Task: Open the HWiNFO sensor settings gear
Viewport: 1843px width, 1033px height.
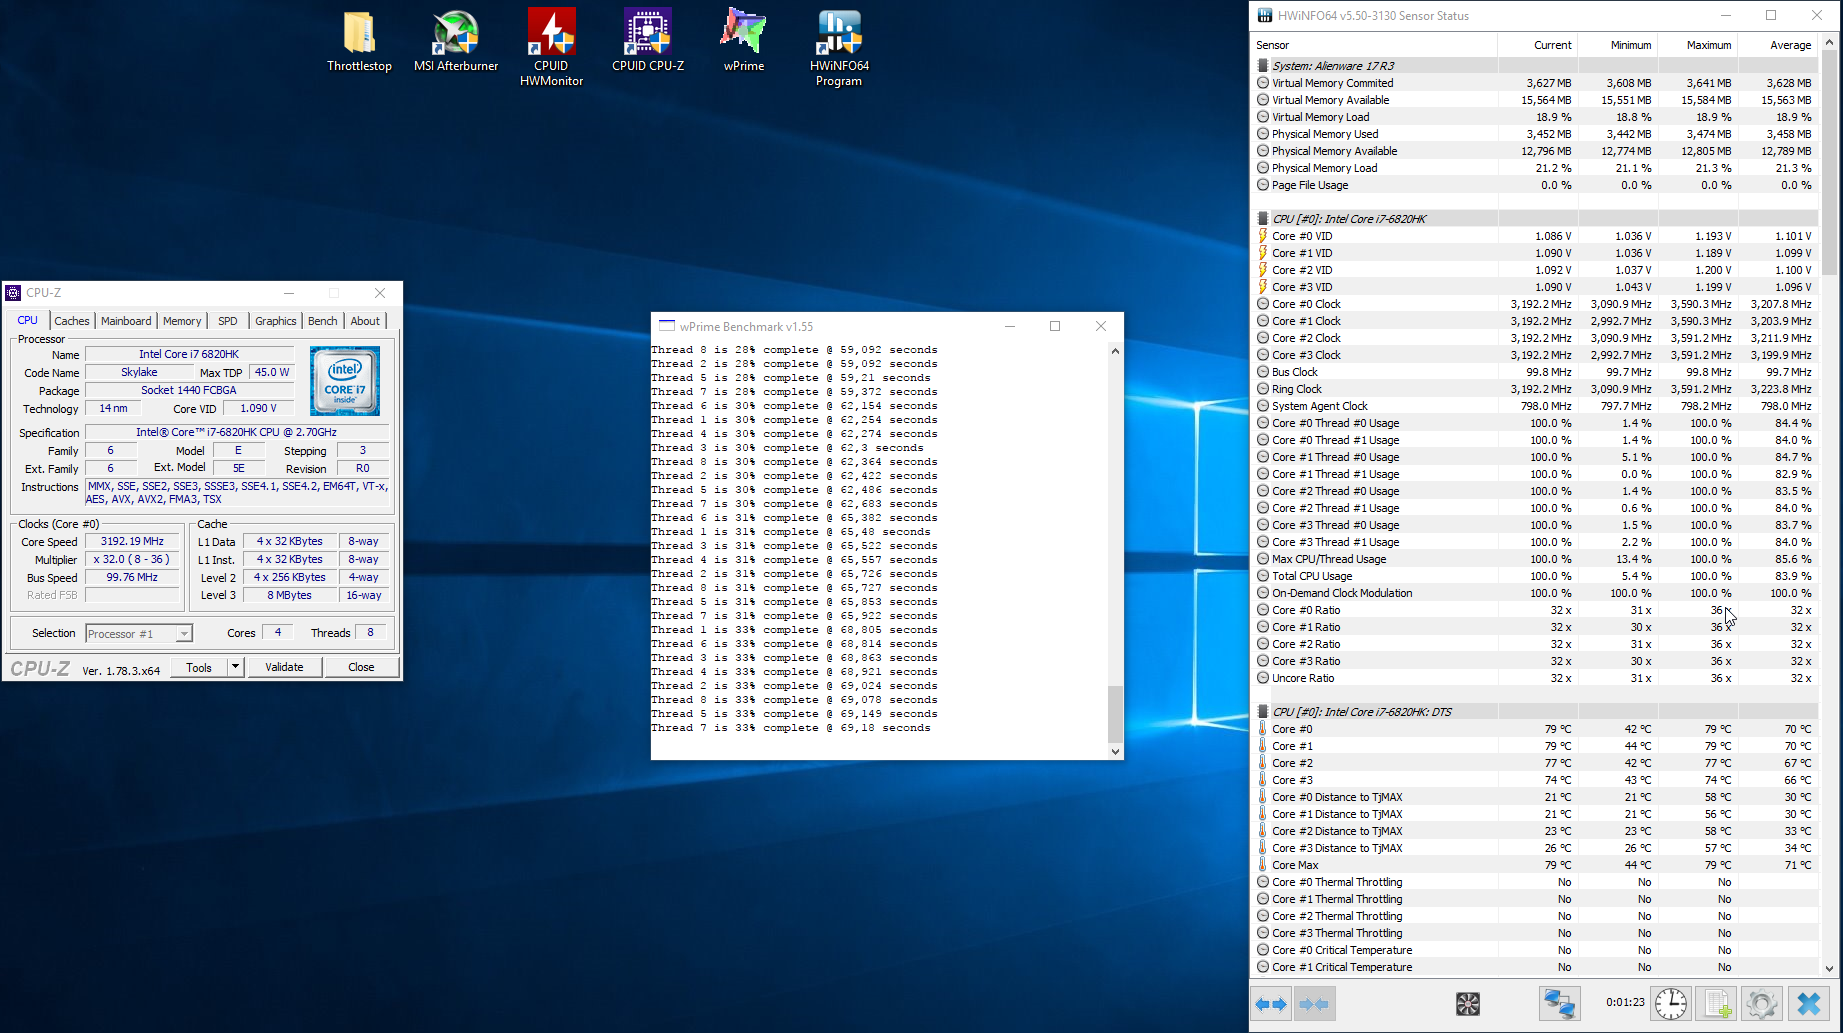Action: coord(1762,1004)
